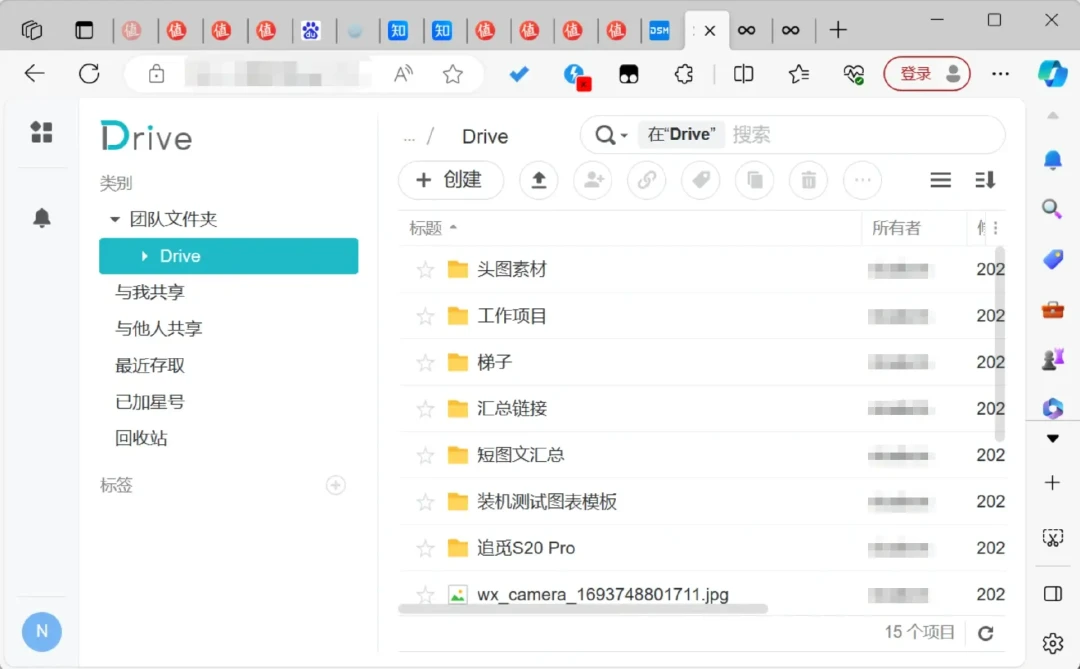The width and height of the screenshot is (1080, 669).
Task: Star the 短图文汇总 folder
Action: click(425, 455)
